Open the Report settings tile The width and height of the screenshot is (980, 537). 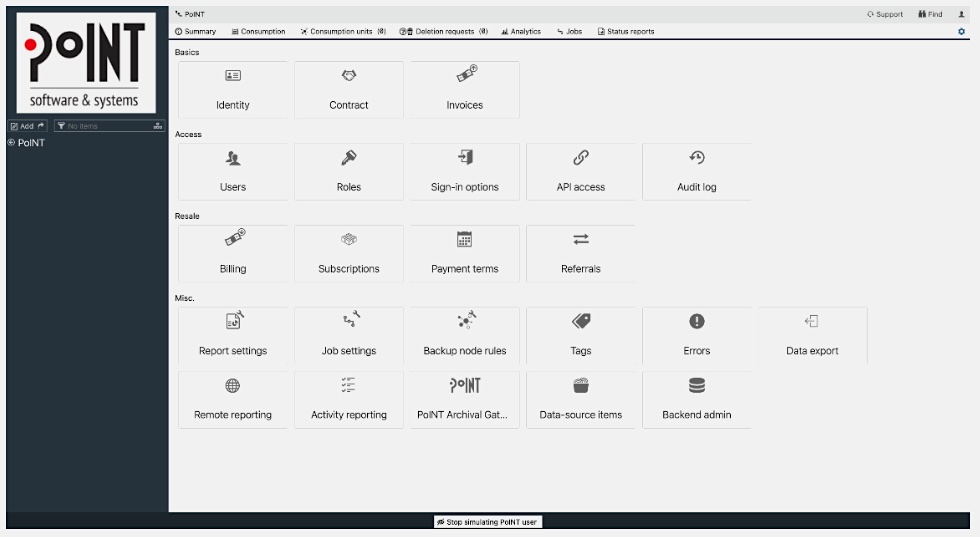click(232, 335)
